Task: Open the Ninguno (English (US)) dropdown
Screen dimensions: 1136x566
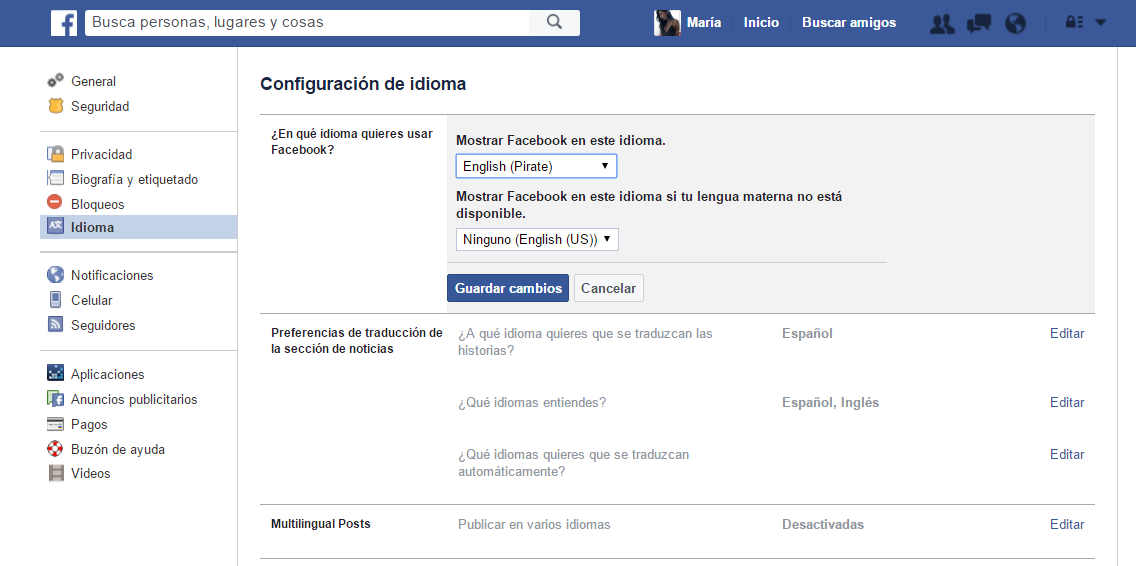Action: (537, 239)
